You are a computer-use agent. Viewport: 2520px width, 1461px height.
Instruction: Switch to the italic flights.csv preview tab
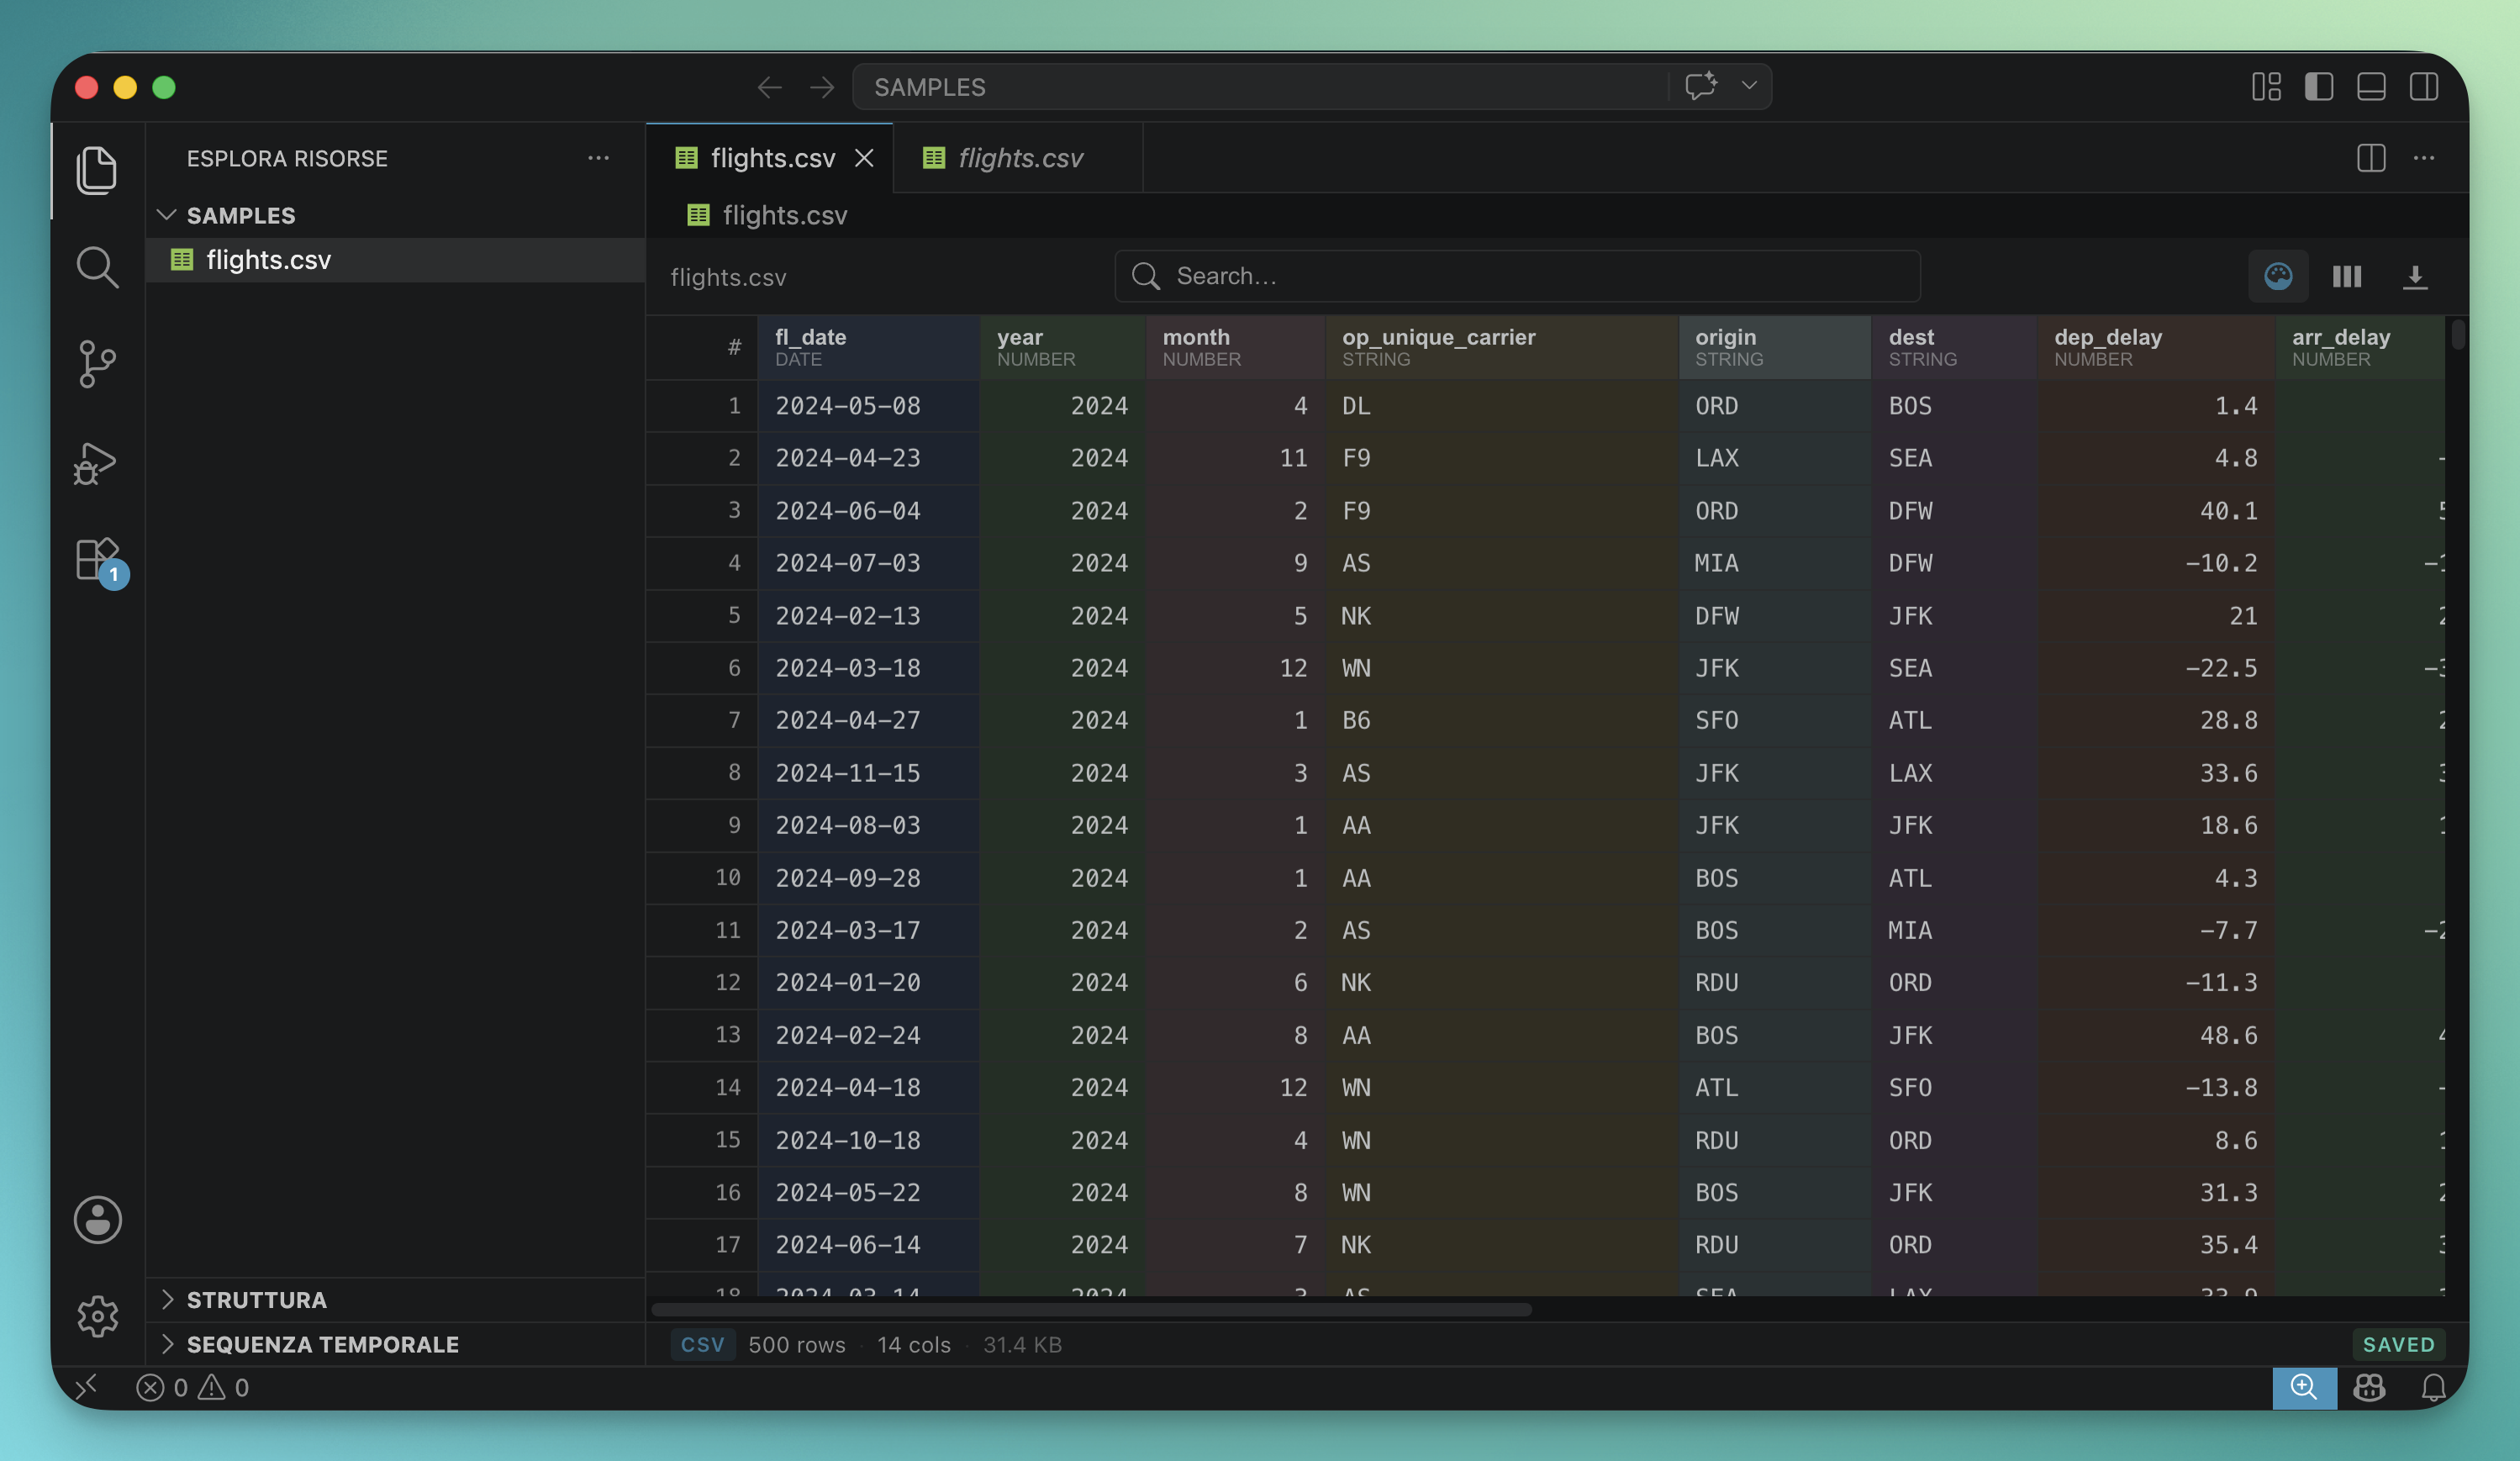(x=1018, y=158)
